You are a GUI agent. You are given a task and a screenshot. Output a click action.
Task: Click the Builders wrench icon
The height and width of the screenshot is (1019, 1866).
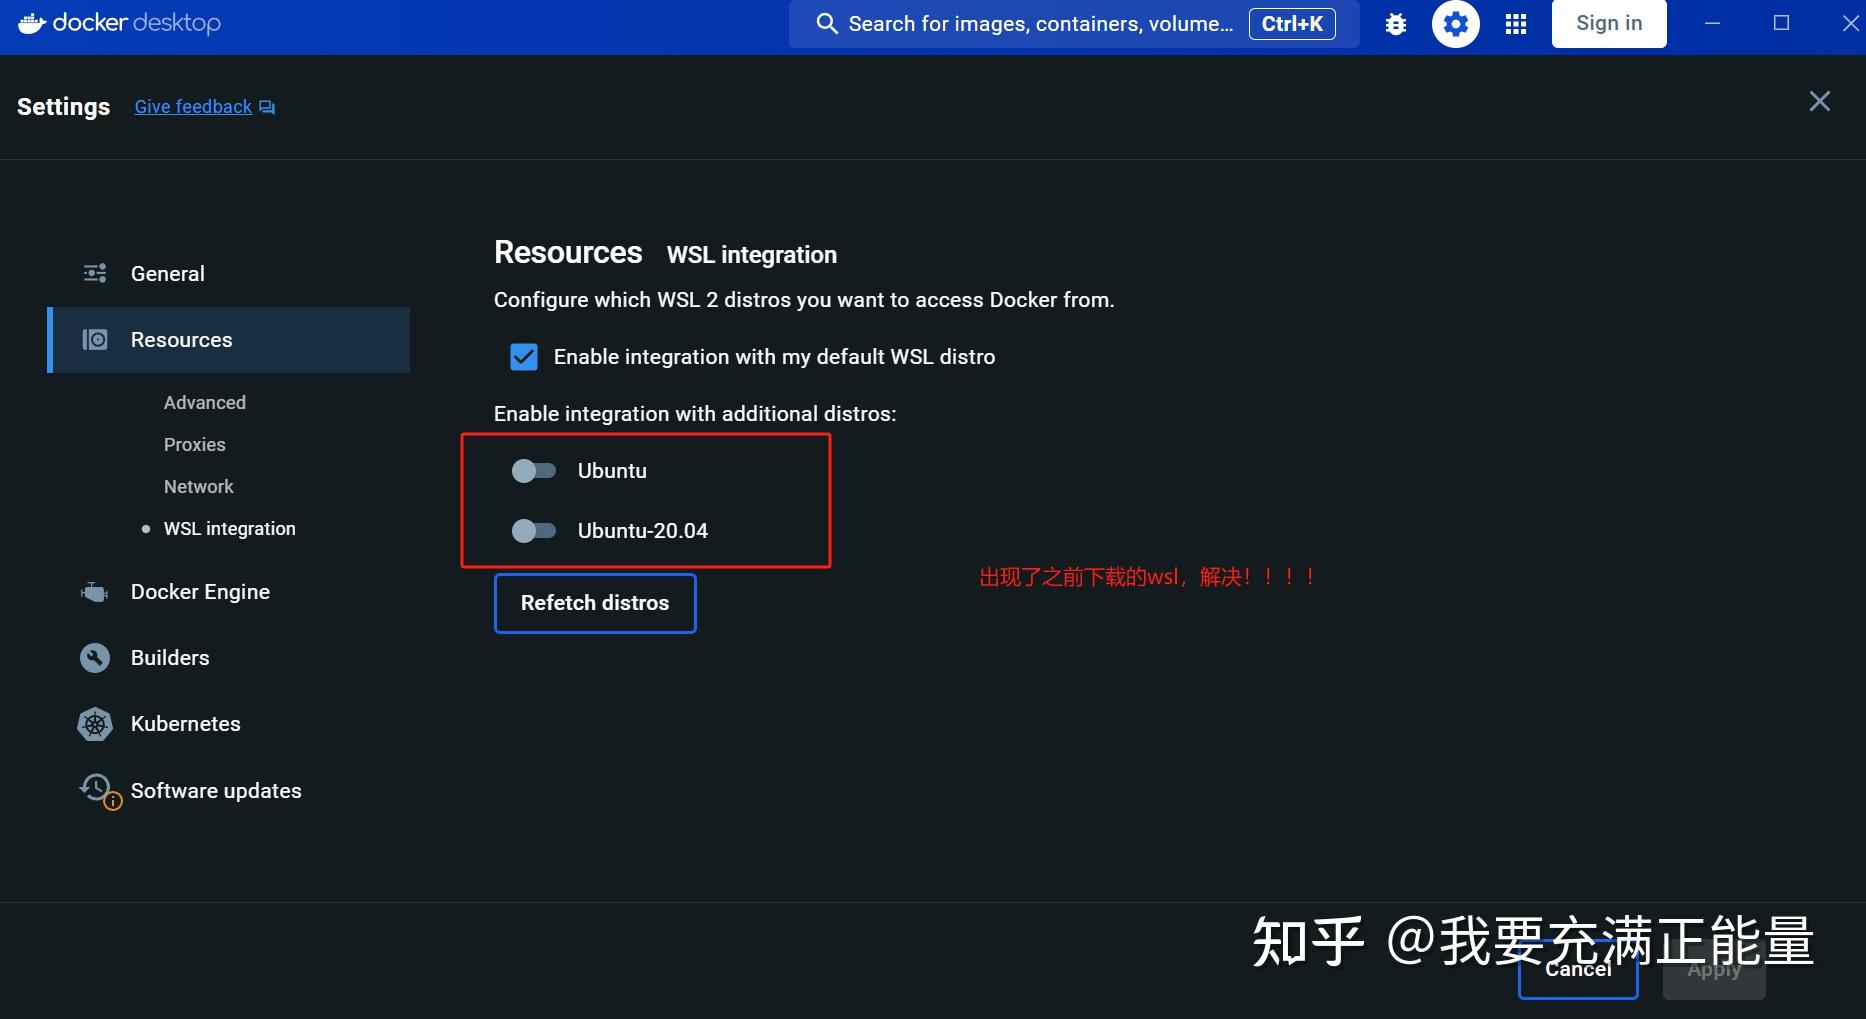coord(95,658)
